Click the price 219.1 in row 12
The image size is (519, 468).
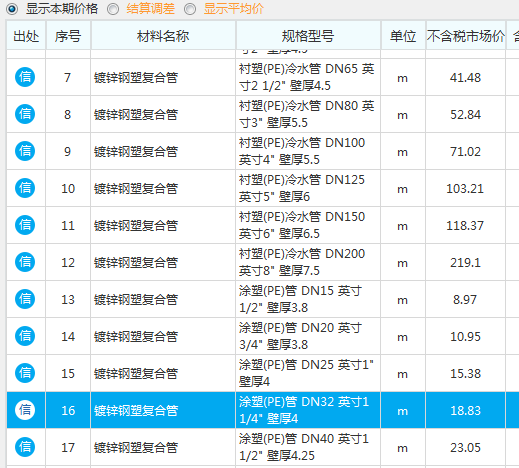465,263
